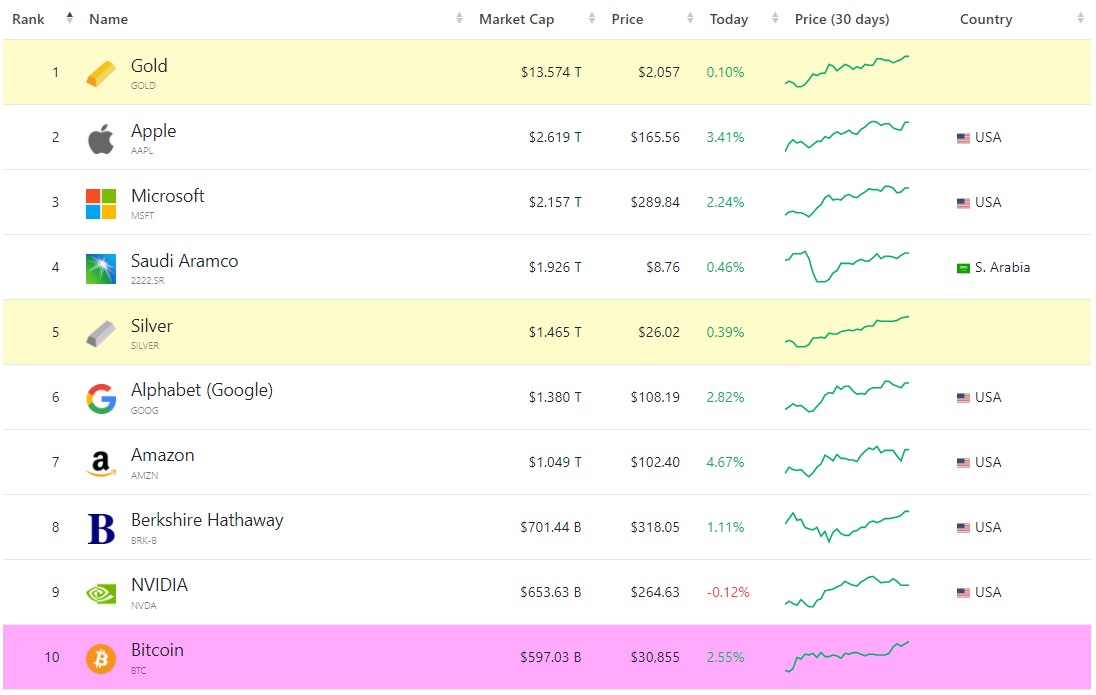Screen dimensions: 1096x695
Task: Open the Alphabet (Google) link
Action: pos(202,390)
